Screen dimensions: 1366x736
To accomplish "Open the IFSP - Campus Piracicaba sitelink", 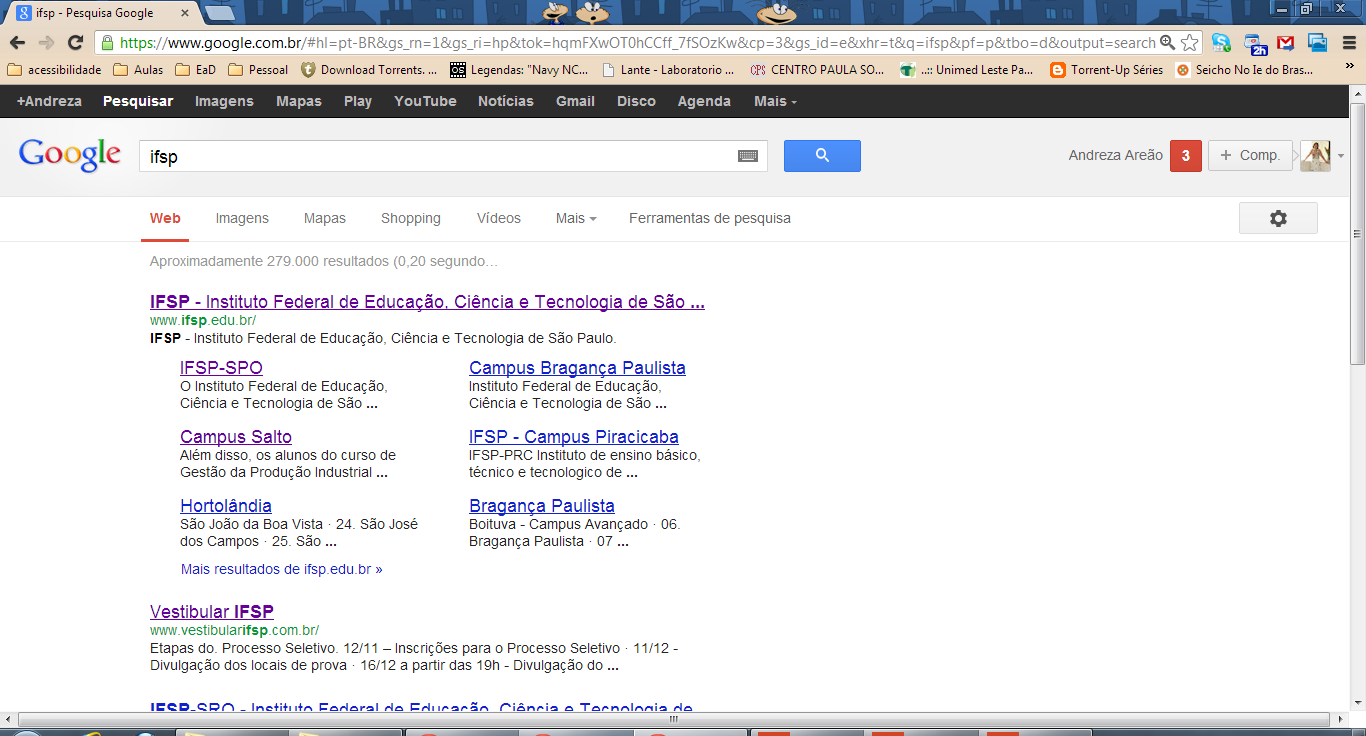I will coord(574,437).
